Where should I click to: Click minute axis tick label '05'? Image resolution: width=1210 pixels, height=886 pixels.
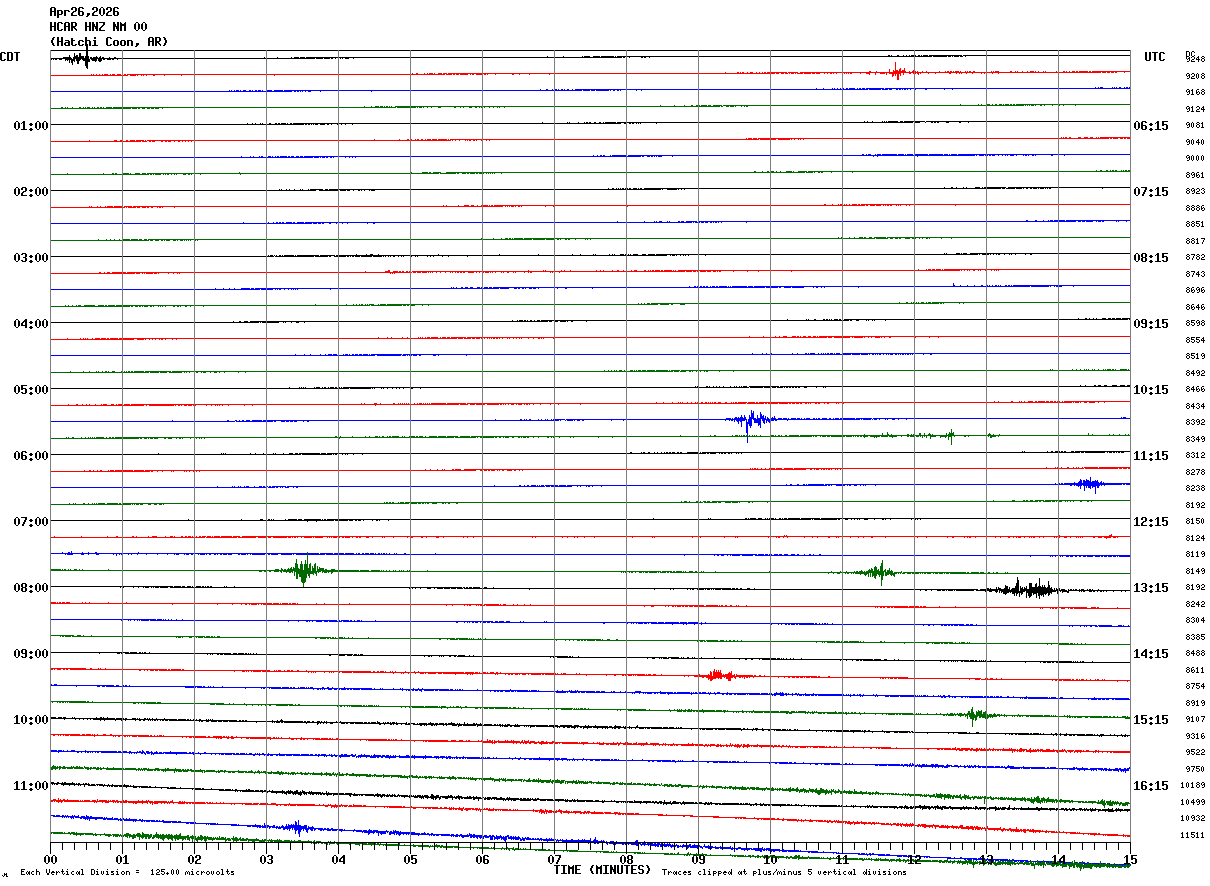click(410, 860)
